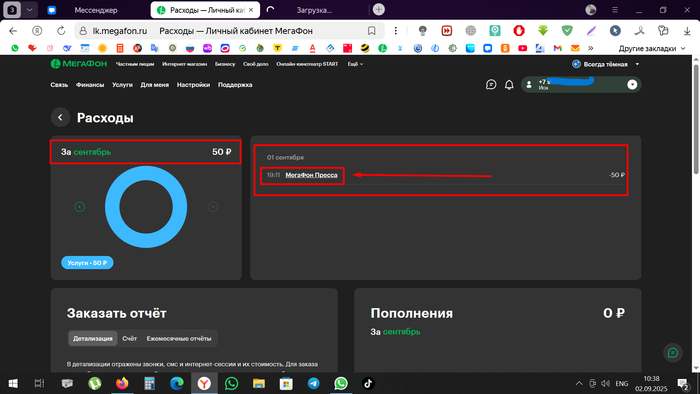Screen dimensions: 700x394
Task: Open Microsoft Edge from the taskbar
Action: point(177,383)
